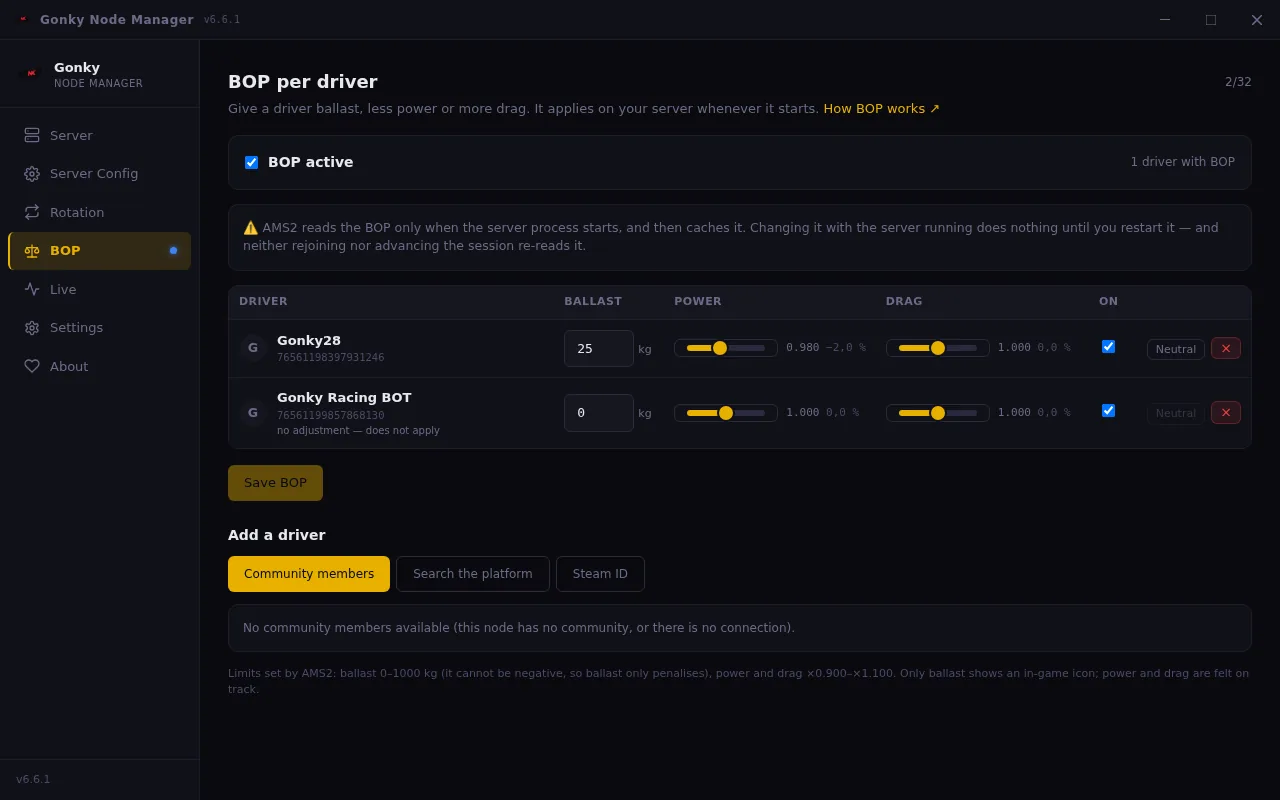Click the app icon in the title bar
1280x800 pixels.
point(23,19)
